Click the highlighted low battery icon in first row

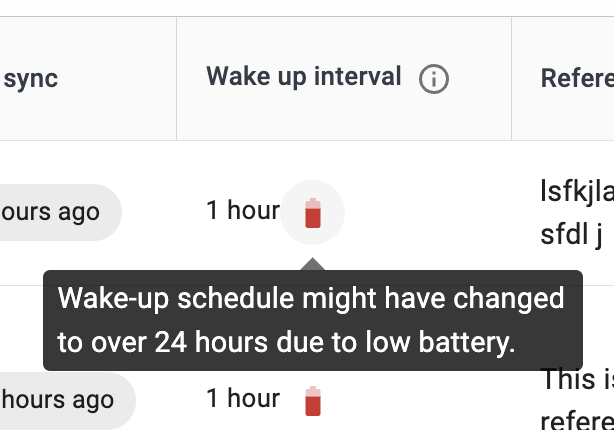312,212
